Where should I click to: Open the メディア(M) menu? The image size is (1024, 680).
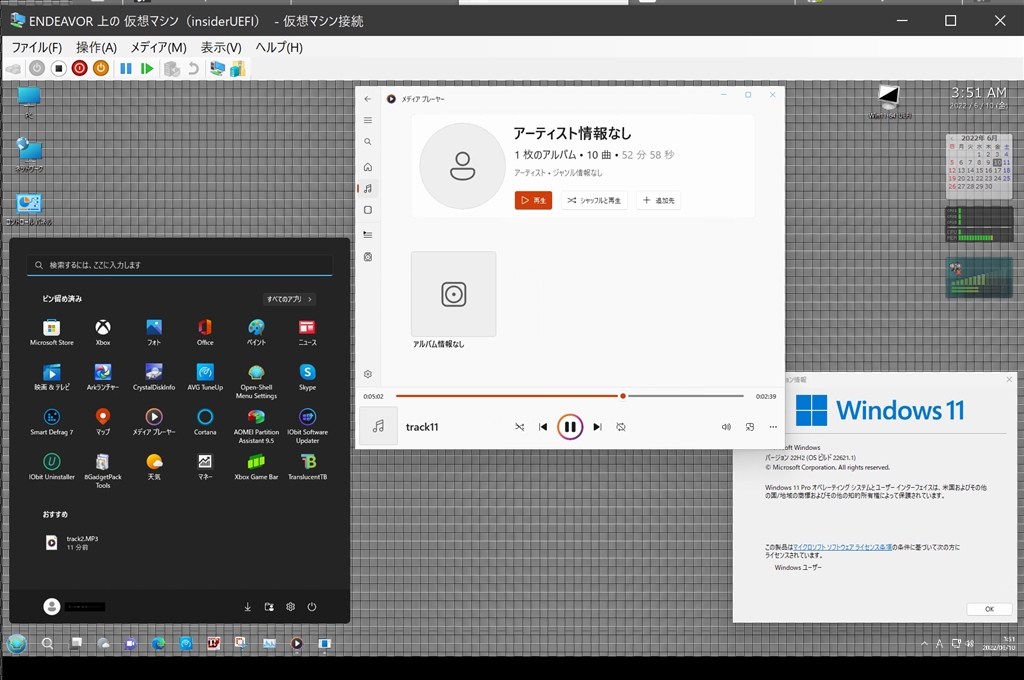click(158, 47)
